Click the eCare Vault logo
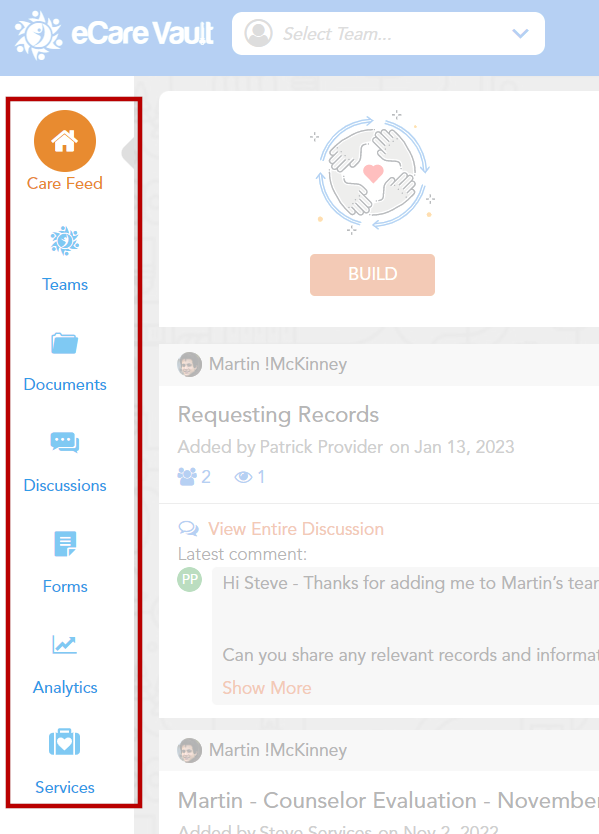The height and width of the screenshot is (834, 599). click(114, 35)
